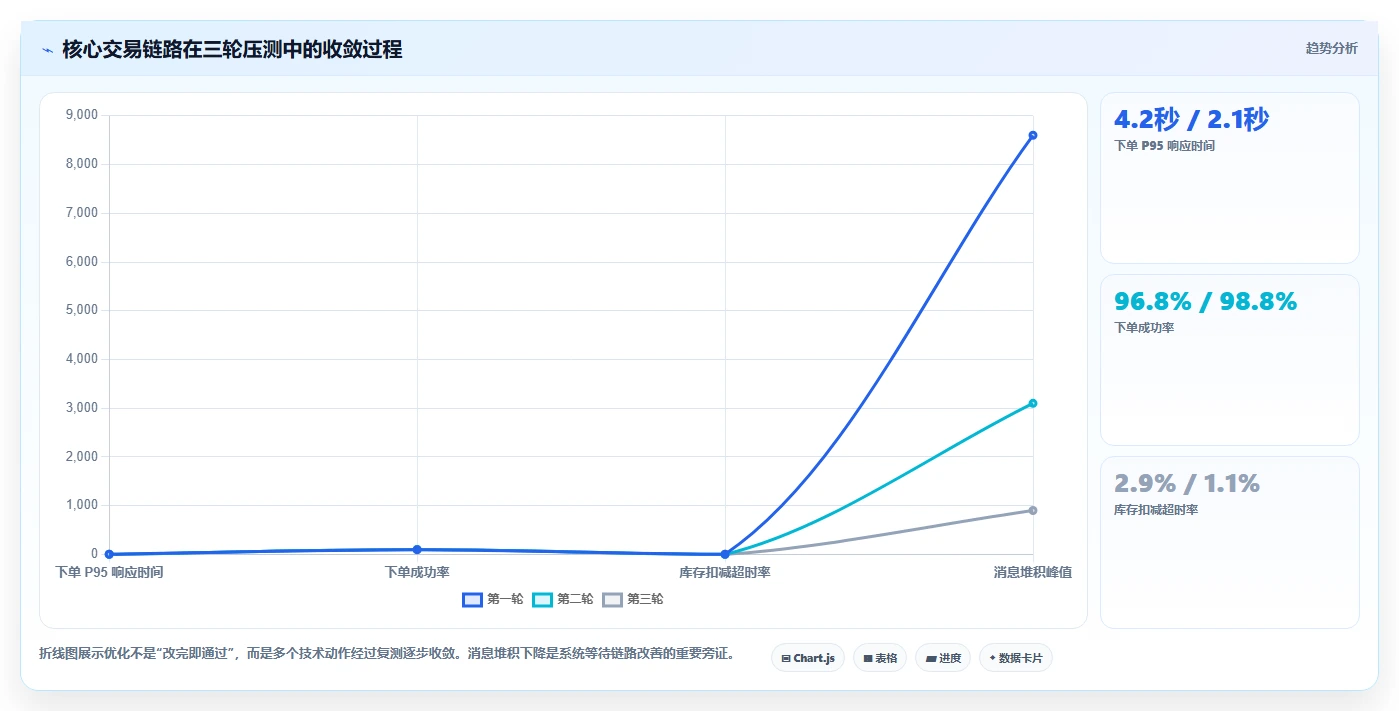
Task: Click the 1,000 y-axis tick label
Action: [x=81, y=505]
